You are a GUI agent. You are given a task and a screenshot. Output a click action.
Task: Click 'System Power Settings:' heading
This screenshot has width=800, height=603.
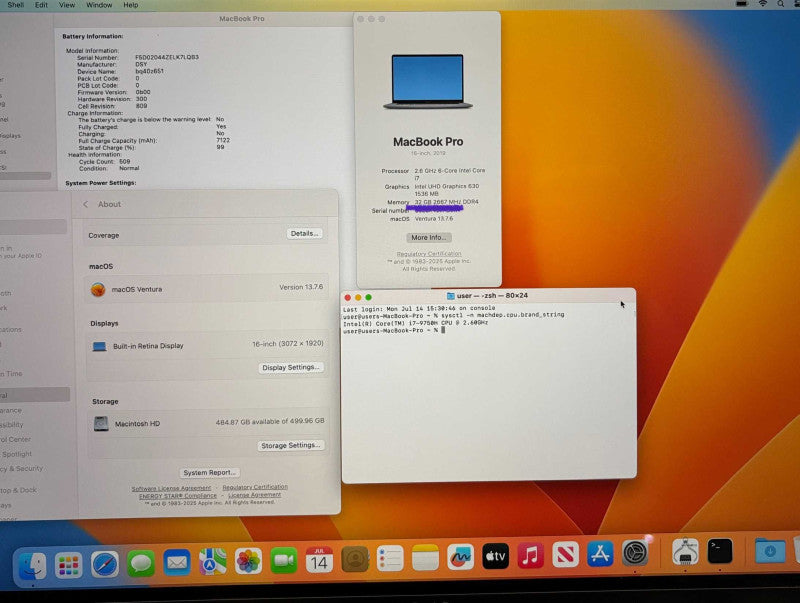click(101, 183)
